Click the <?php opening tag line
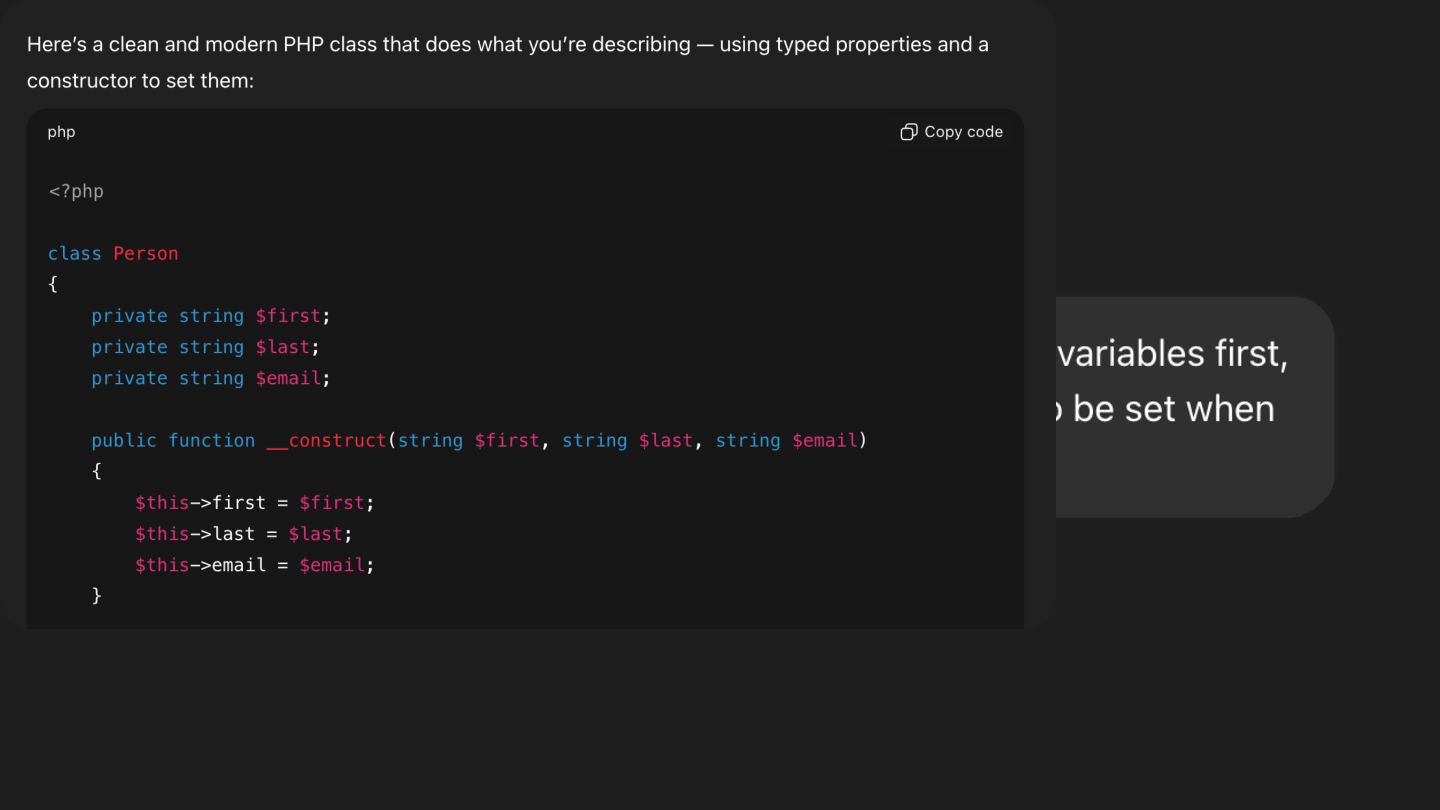 coord(76,191)
